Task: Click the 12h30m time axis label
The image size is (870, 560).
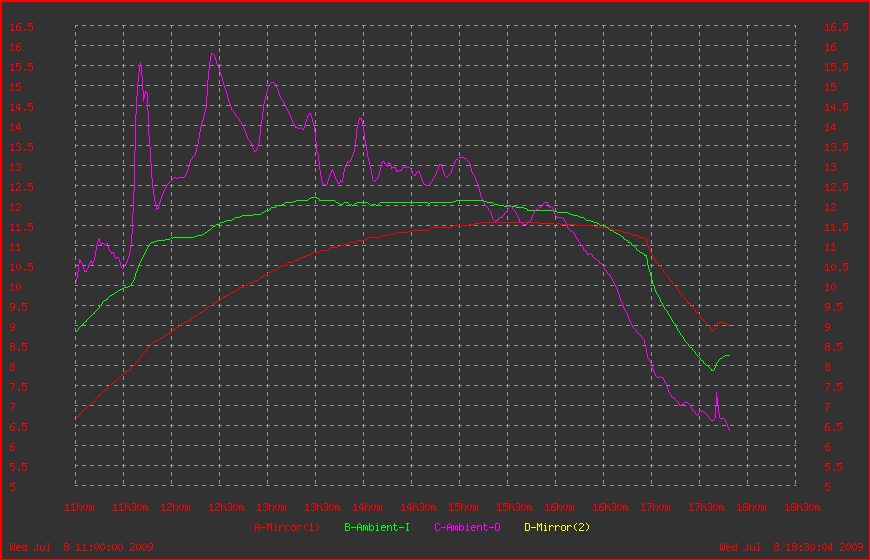Action: tap(226, 507)
